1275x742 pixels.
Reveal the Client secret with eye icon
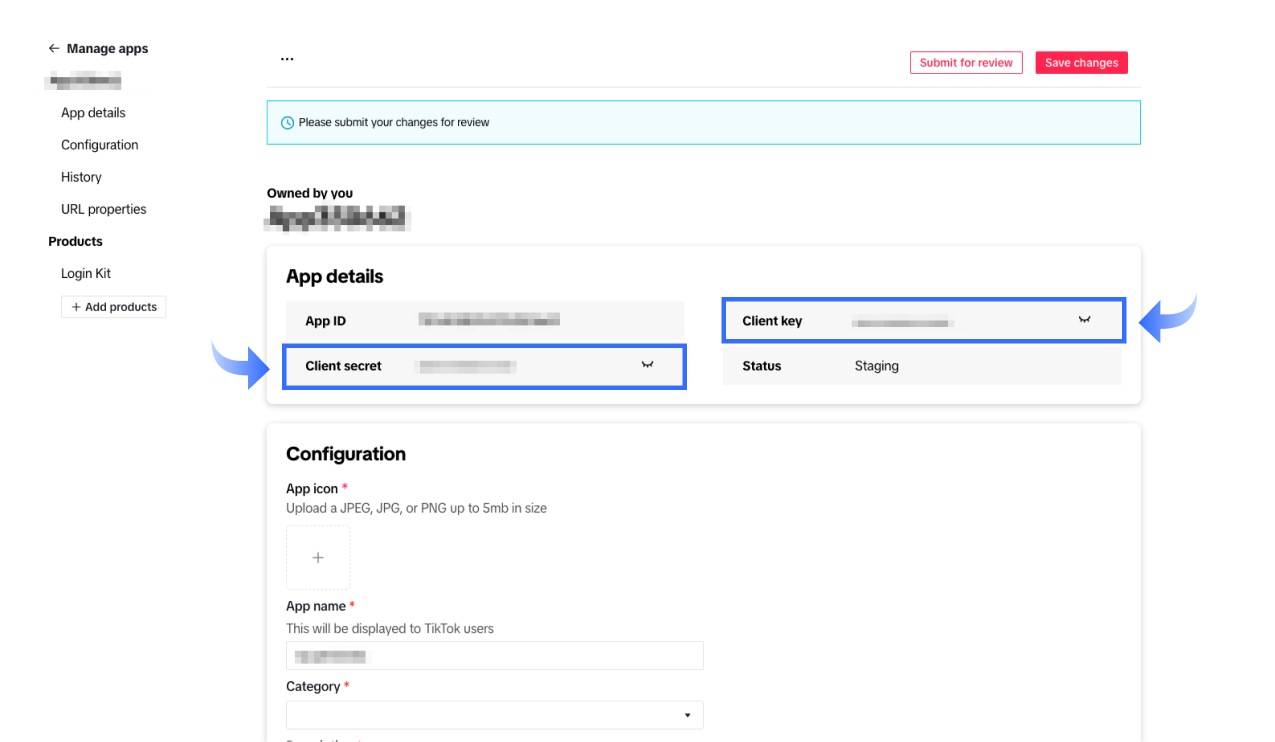[x=647, y=365]
